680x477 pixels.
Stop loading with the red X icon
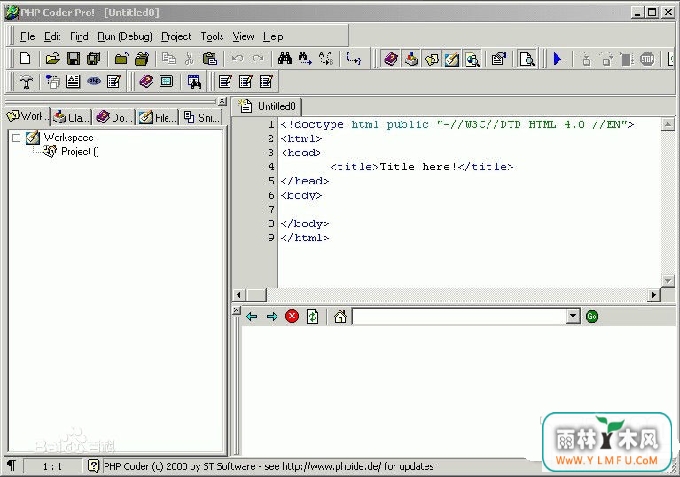click(292, 317)
